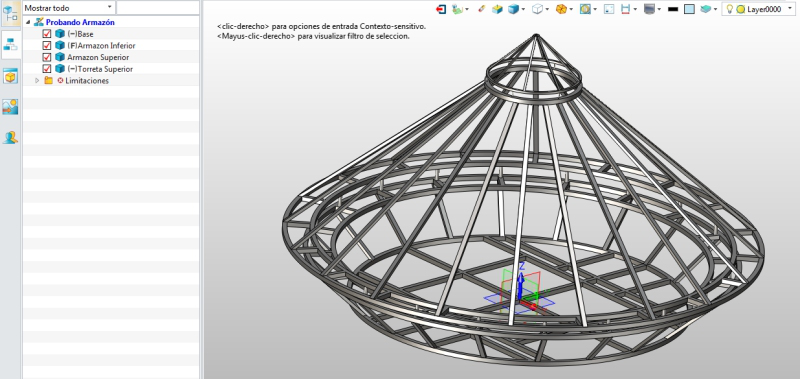Uncheck the (−)Base component checkbox
This screenshot has height=379, width=800.
click(47, 34)
